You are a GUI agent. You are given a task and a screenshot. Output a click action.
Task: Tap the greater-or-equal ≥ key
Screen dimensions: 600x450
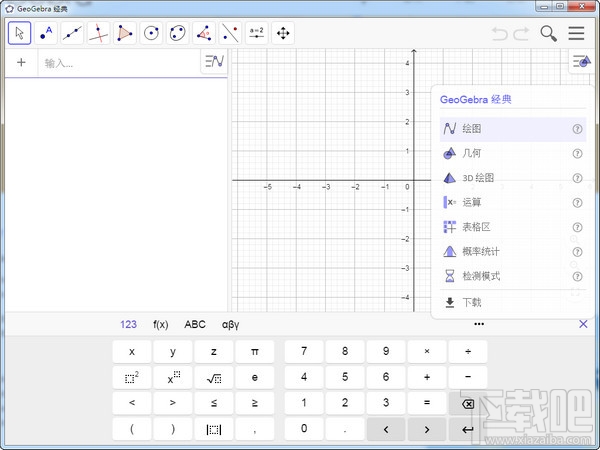[254, 403]
